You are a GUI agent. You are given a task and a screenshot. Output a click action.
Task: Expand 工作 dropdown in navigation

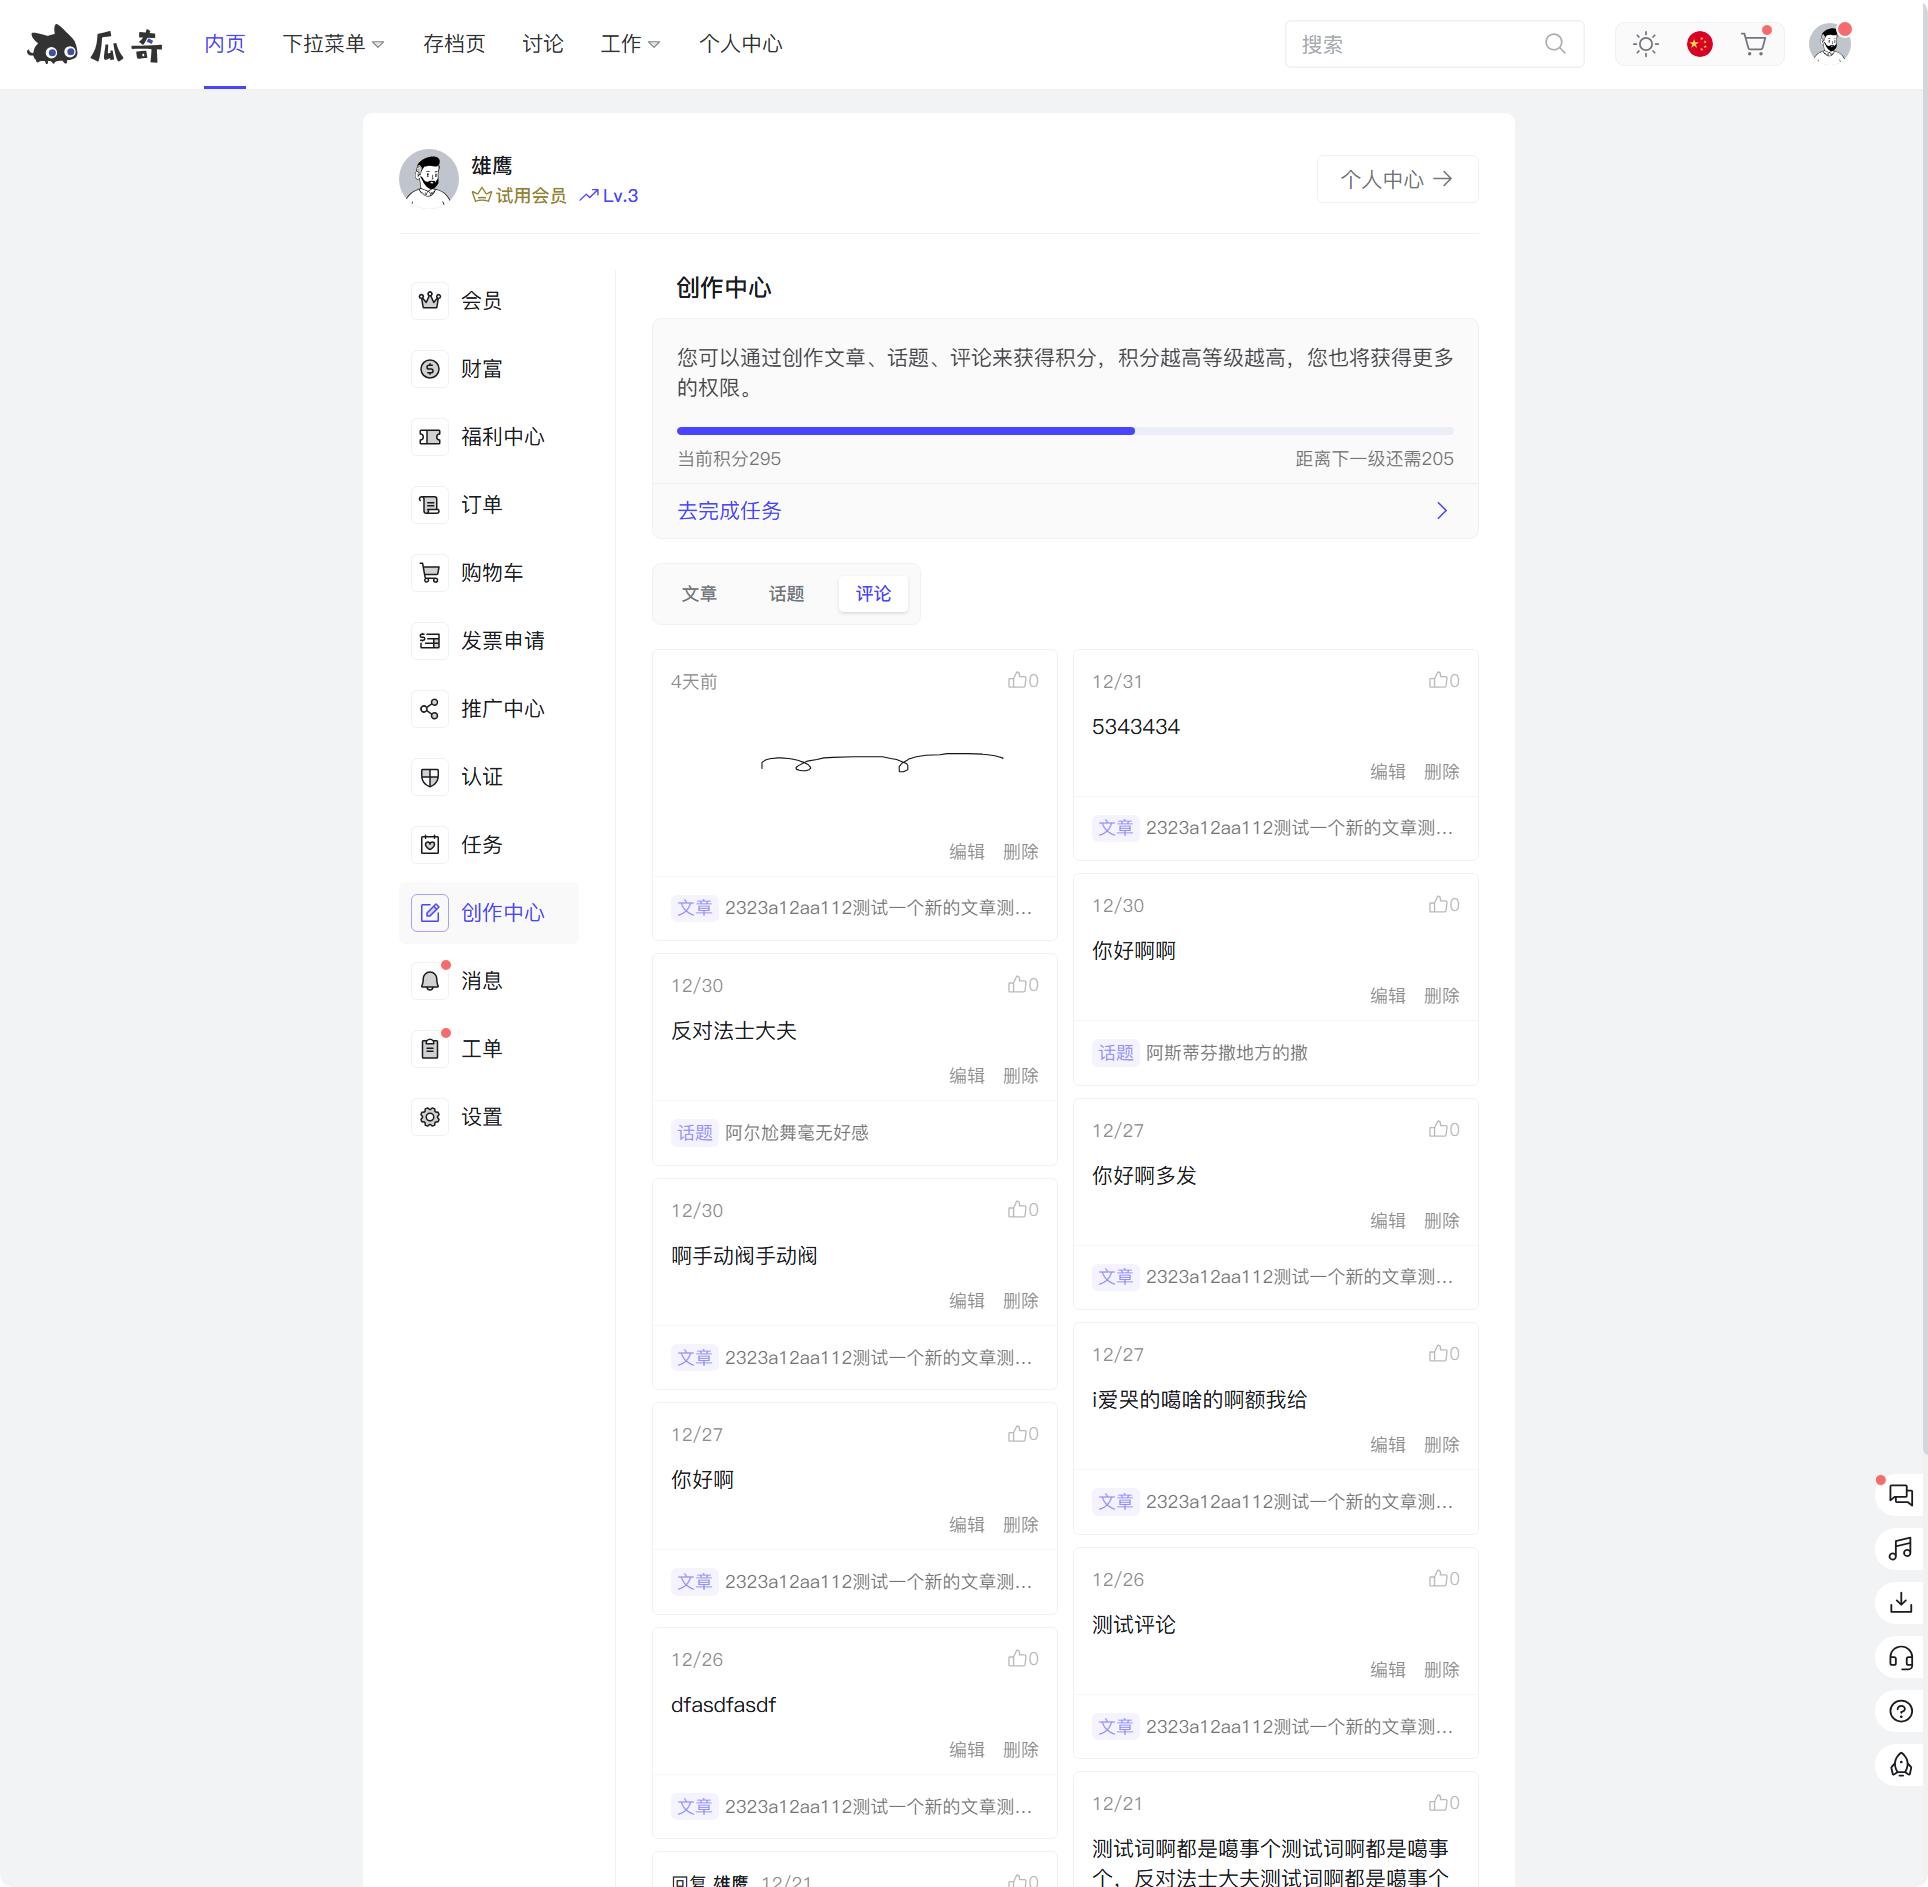(630, 44)
